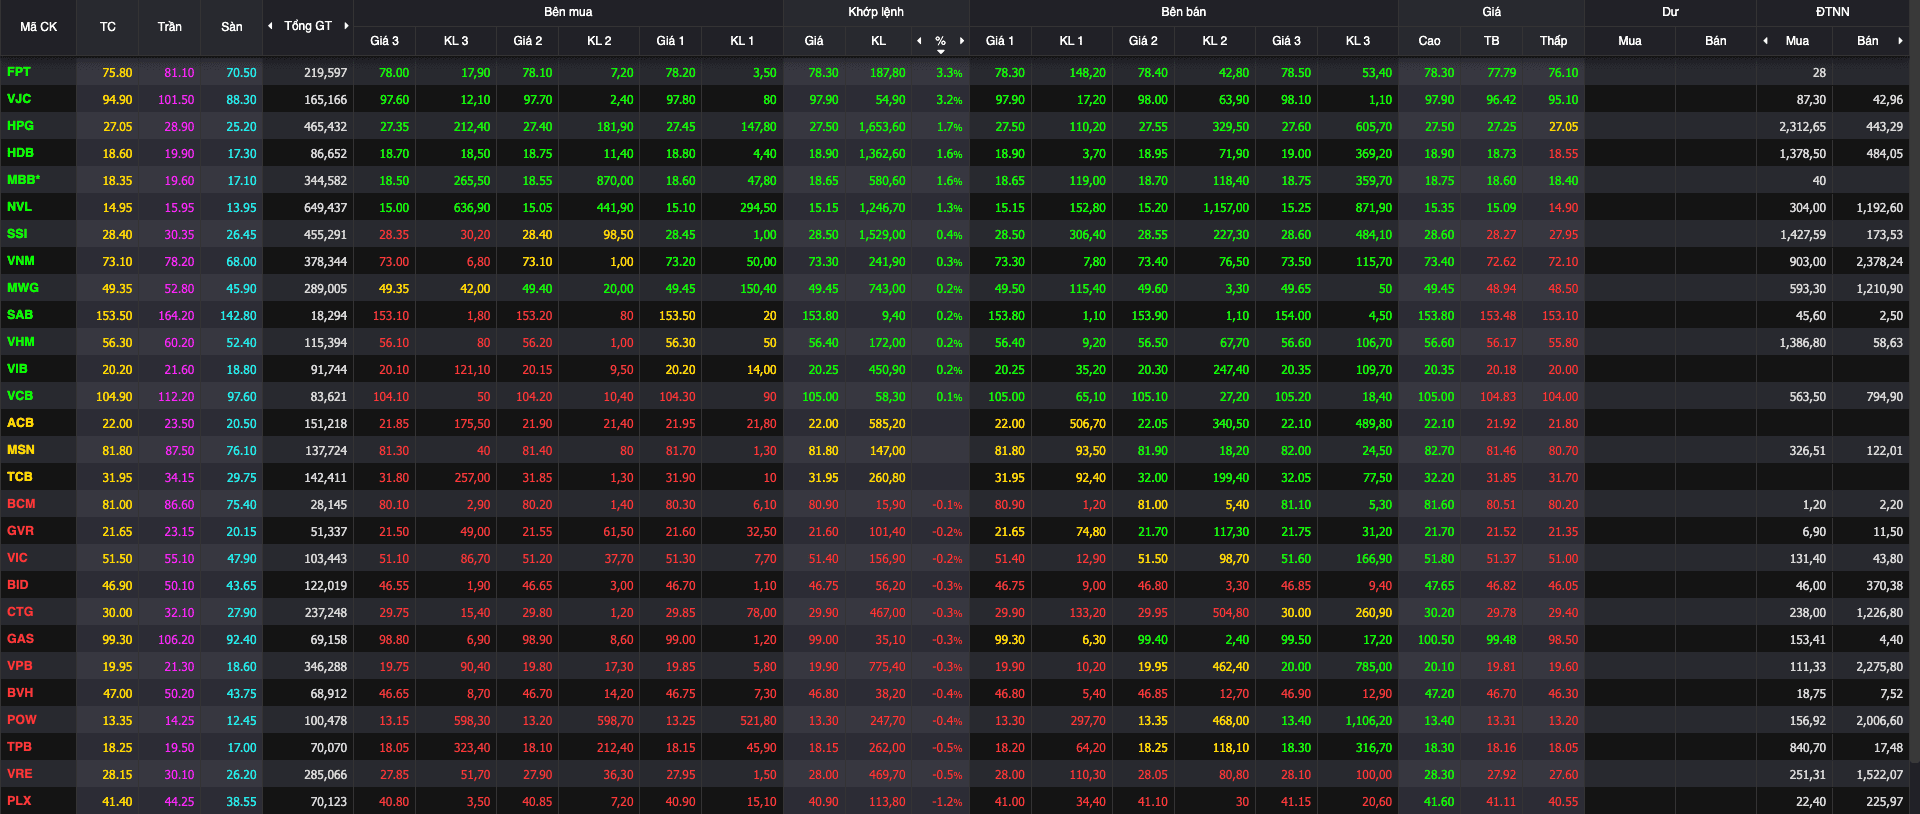The image size is (1920, 814).
Task: Click the ĐTNN group header
Action: coord(1833,12)
